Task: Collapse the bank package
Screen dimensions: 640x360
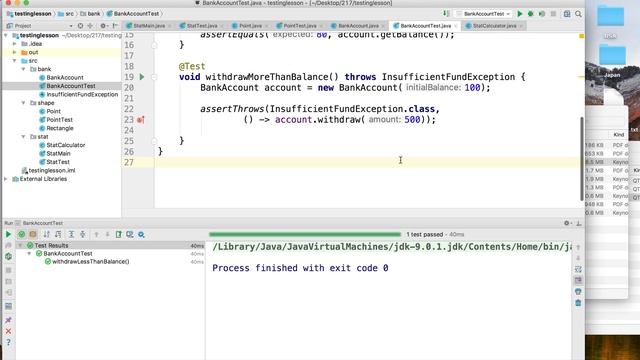Action: click(x=23, y=69)
